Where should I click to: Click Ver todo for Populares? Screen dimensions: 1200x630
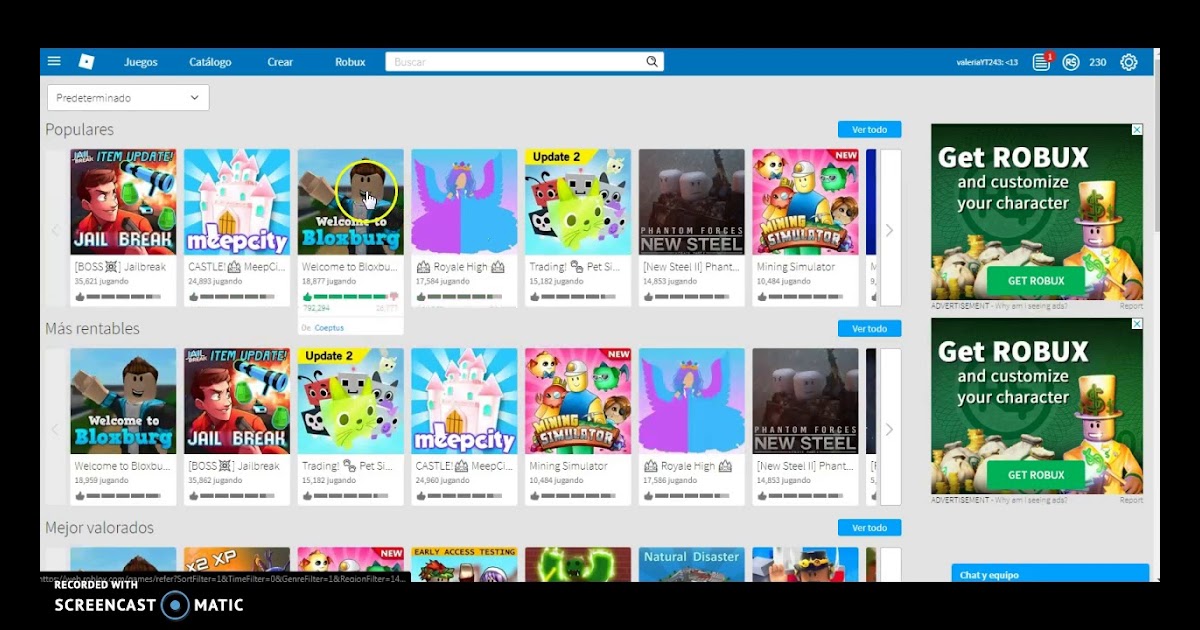coord(869,130)
